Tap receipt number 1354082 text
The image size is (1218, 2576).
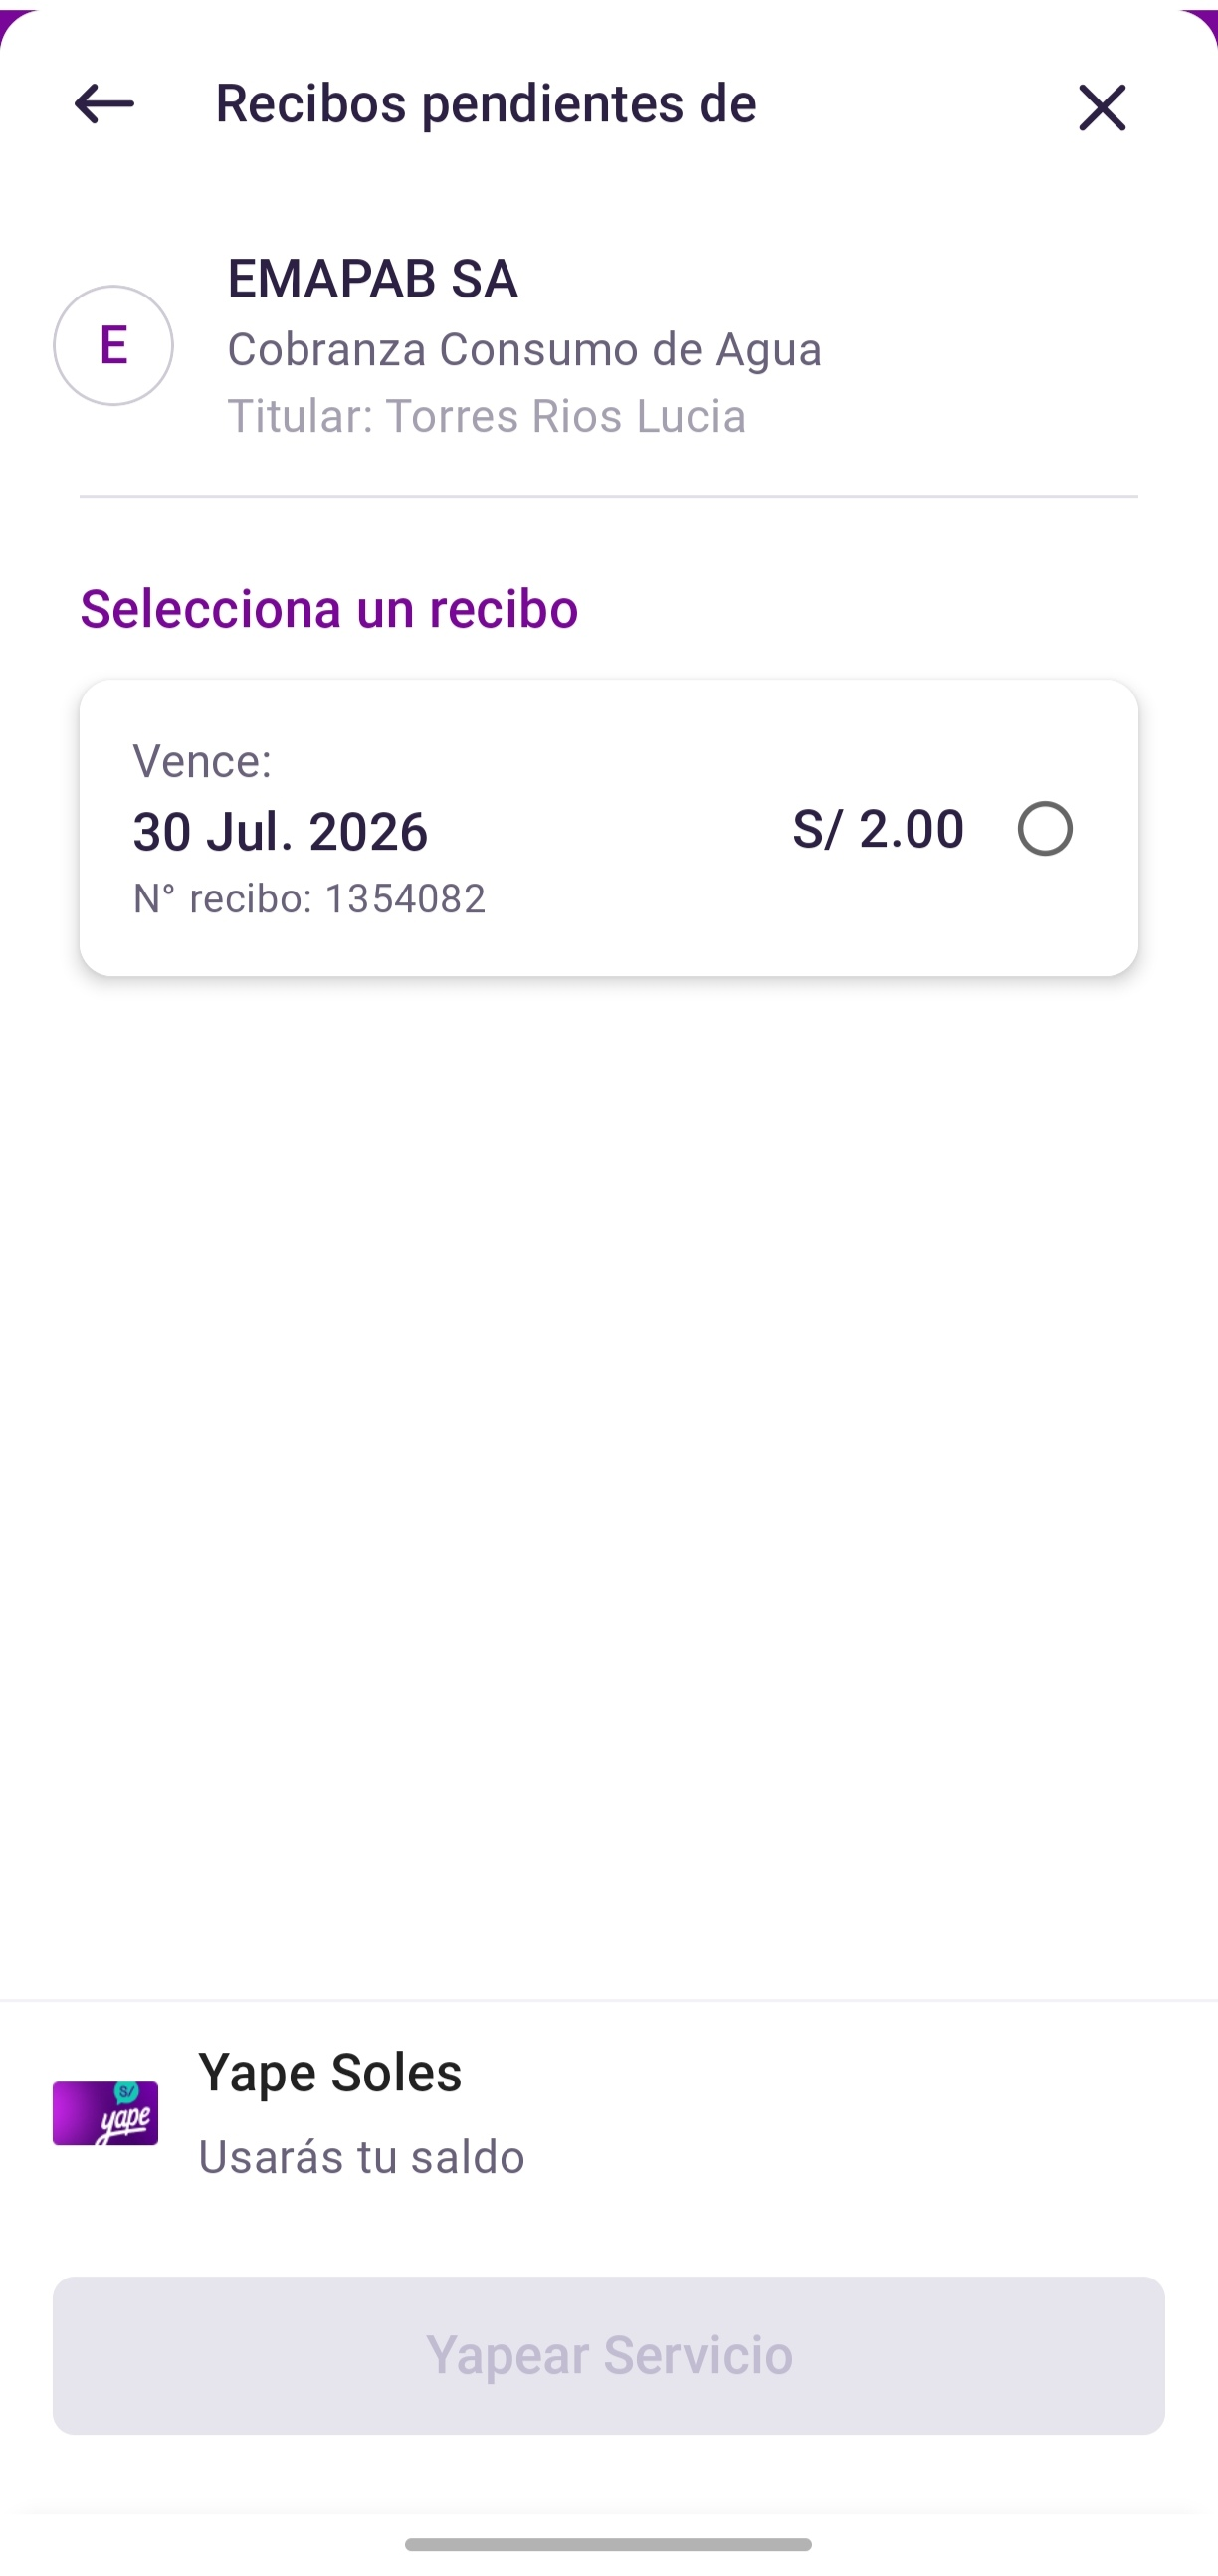309,898
